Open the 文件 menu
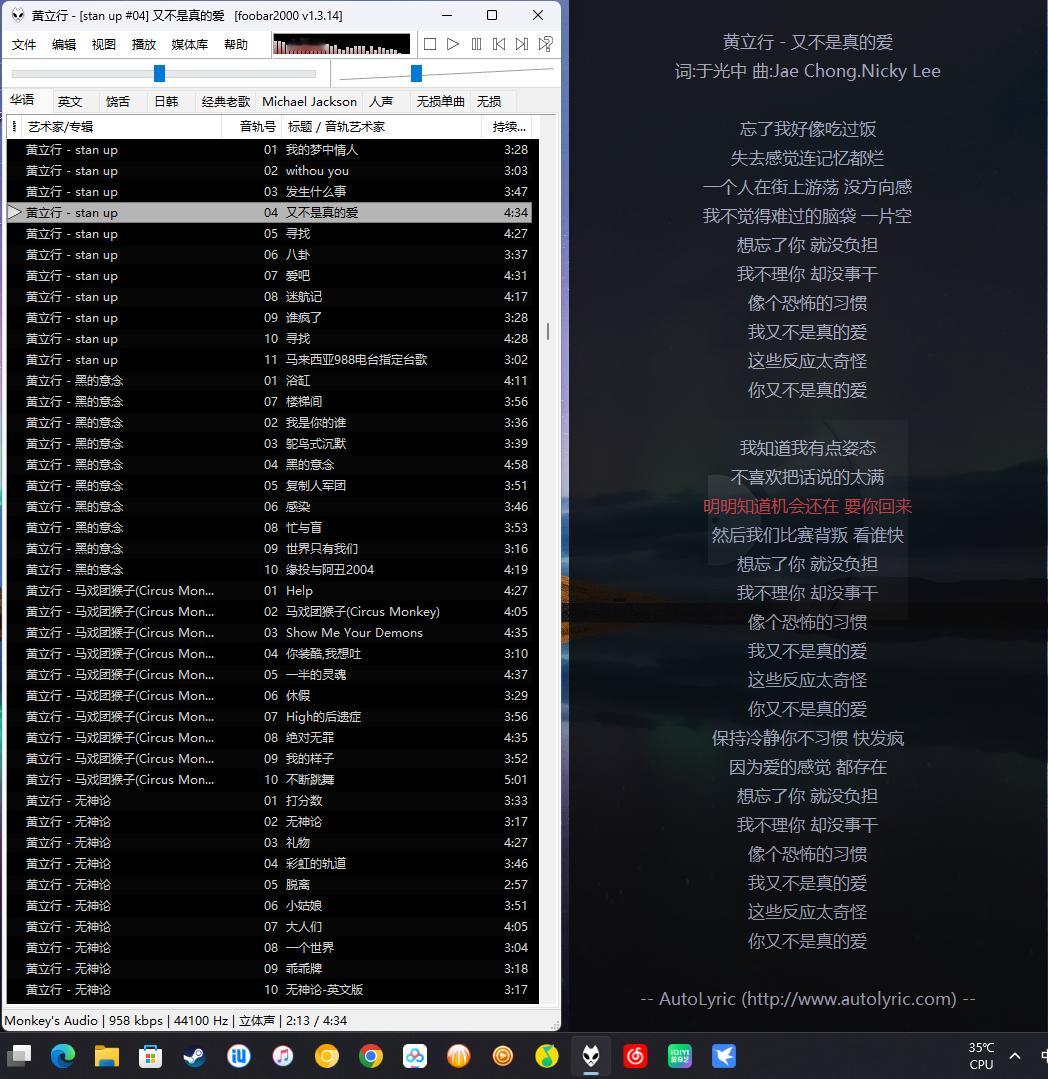This screenshot has width=1048, height=1079. [23, 45]
